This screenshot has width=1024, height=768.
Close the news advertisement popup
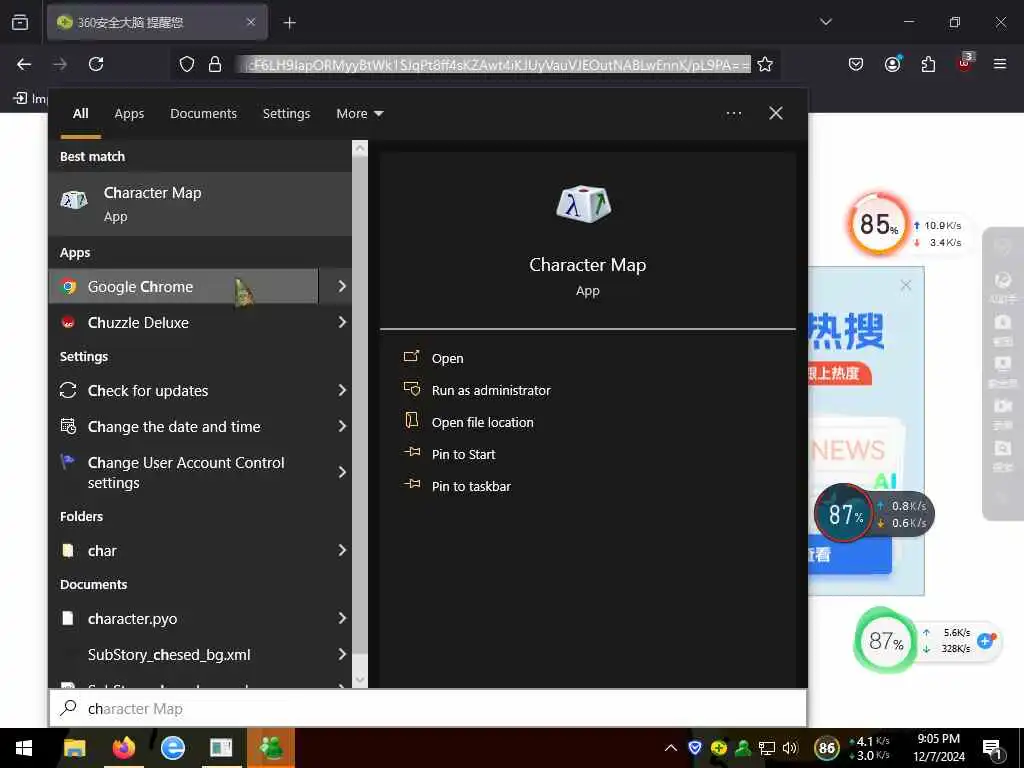point(905,285)
